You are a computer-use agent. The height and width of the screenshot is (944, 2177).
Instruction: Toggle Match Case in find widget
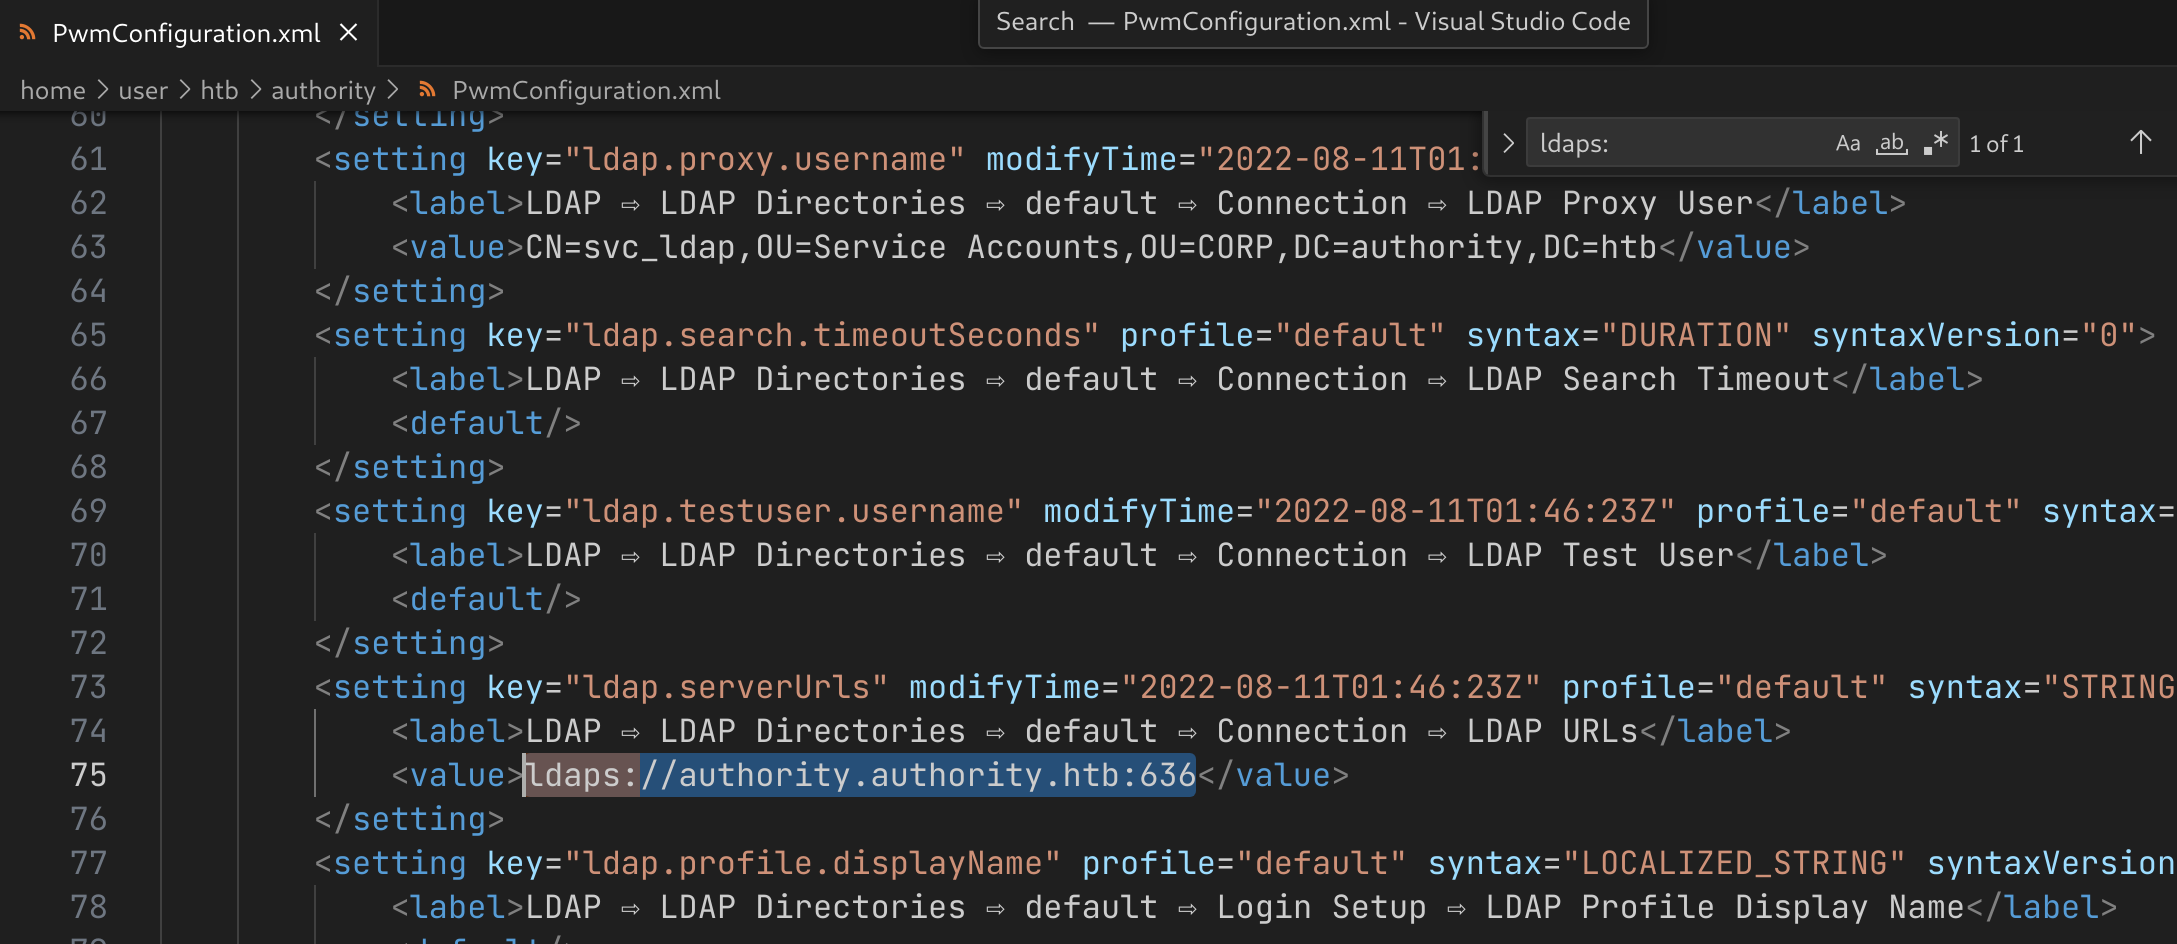1847,143
